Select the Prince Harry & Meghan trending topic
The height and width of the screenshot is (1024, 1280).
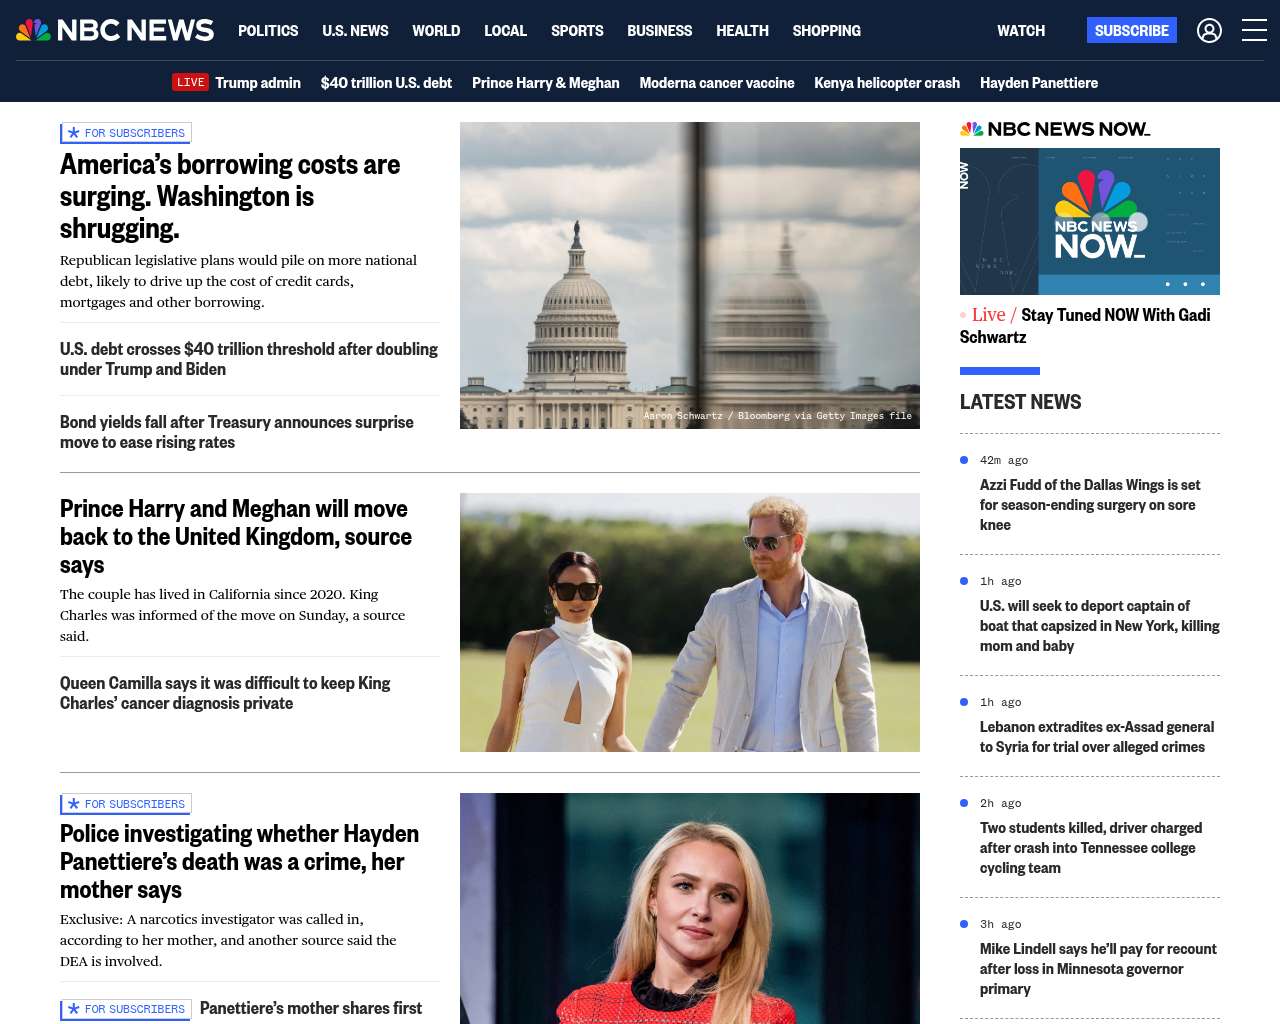[x=546, y=83]
